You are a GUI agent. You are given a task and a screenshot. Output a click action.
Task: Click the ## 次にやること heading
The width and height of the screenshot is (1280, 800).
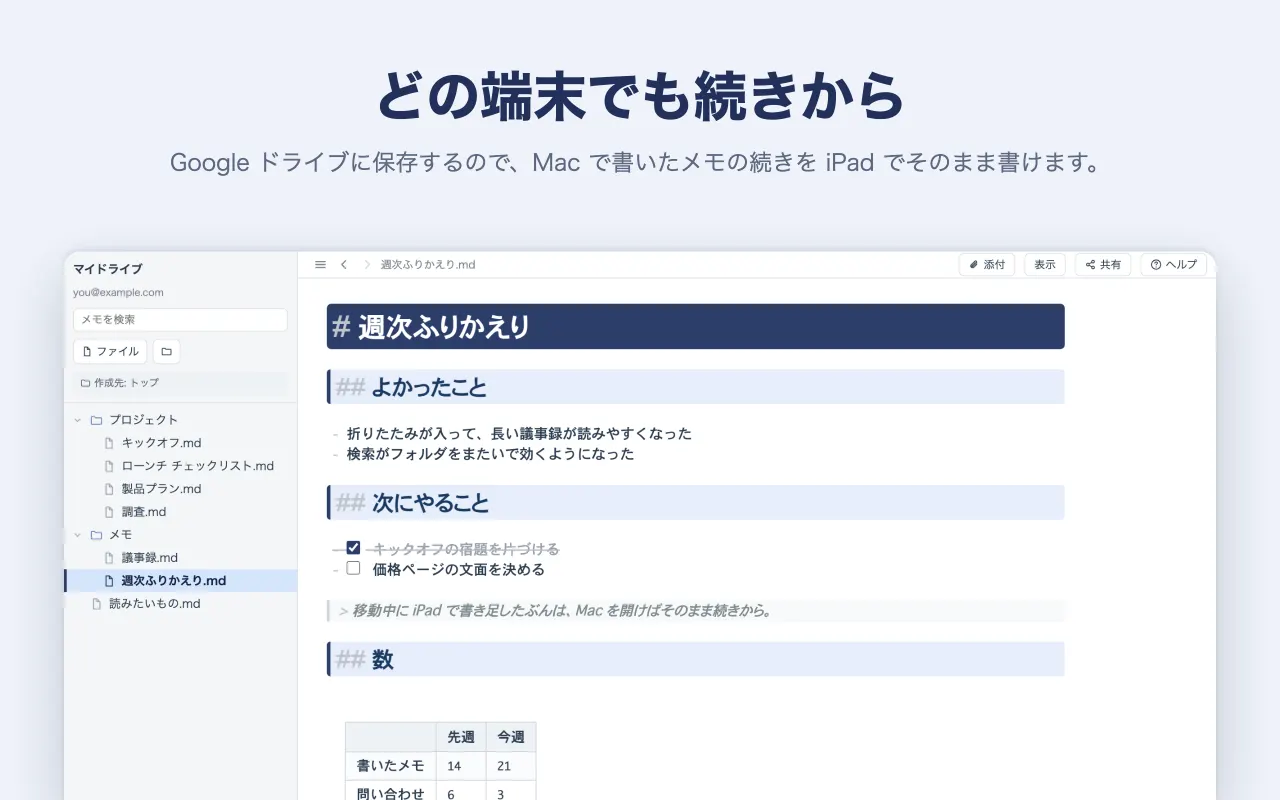695,503
